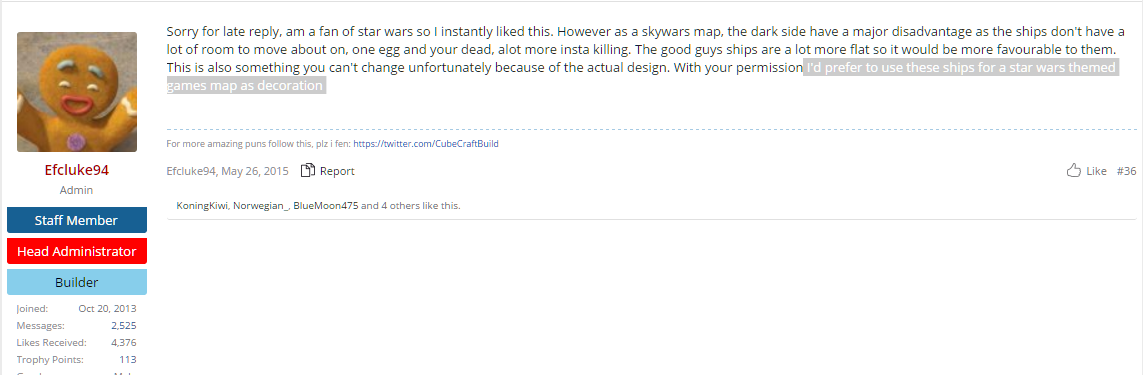The height and width of the screenshot is (375, 1143).
Task: Click the Efcluke94 author name beside the post date
Action: click(x=191, y=171)
